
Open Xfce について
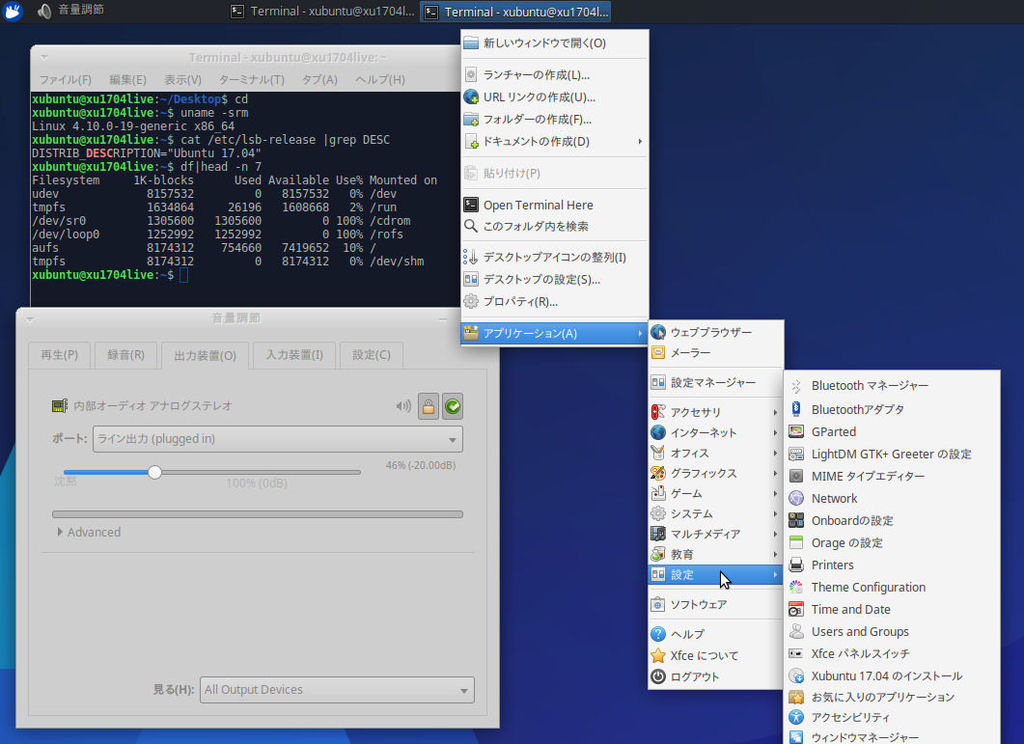pos(715,655)
